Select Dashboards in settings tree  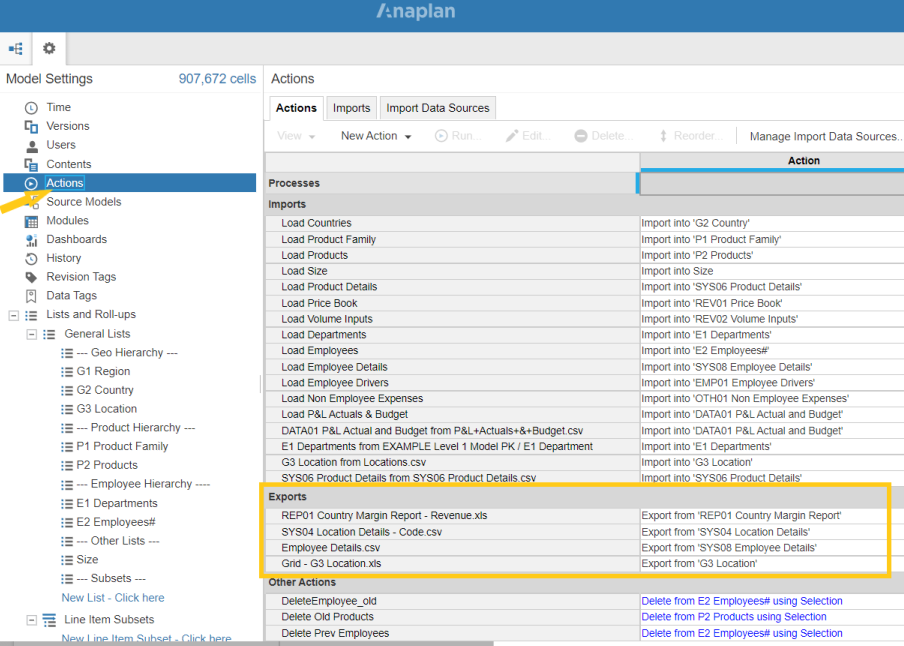coord(77,239)
